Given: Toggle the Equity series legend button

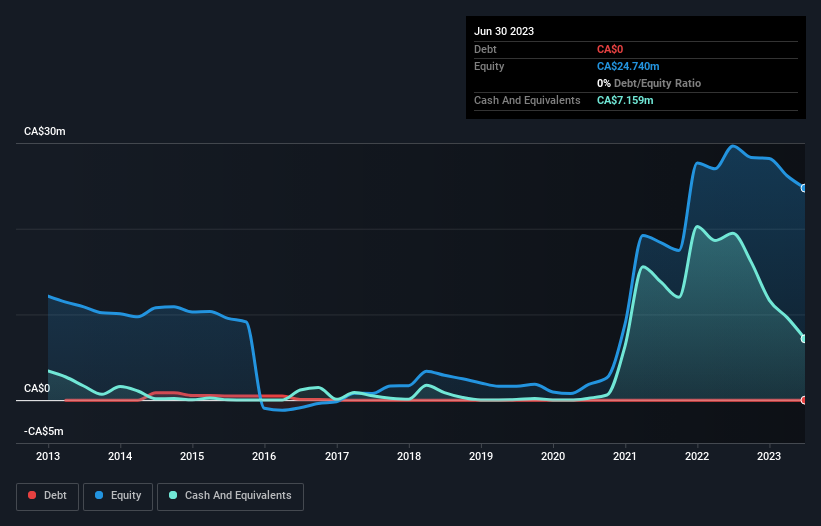Looking at the screenshot, I should click(x=118, y=496).
